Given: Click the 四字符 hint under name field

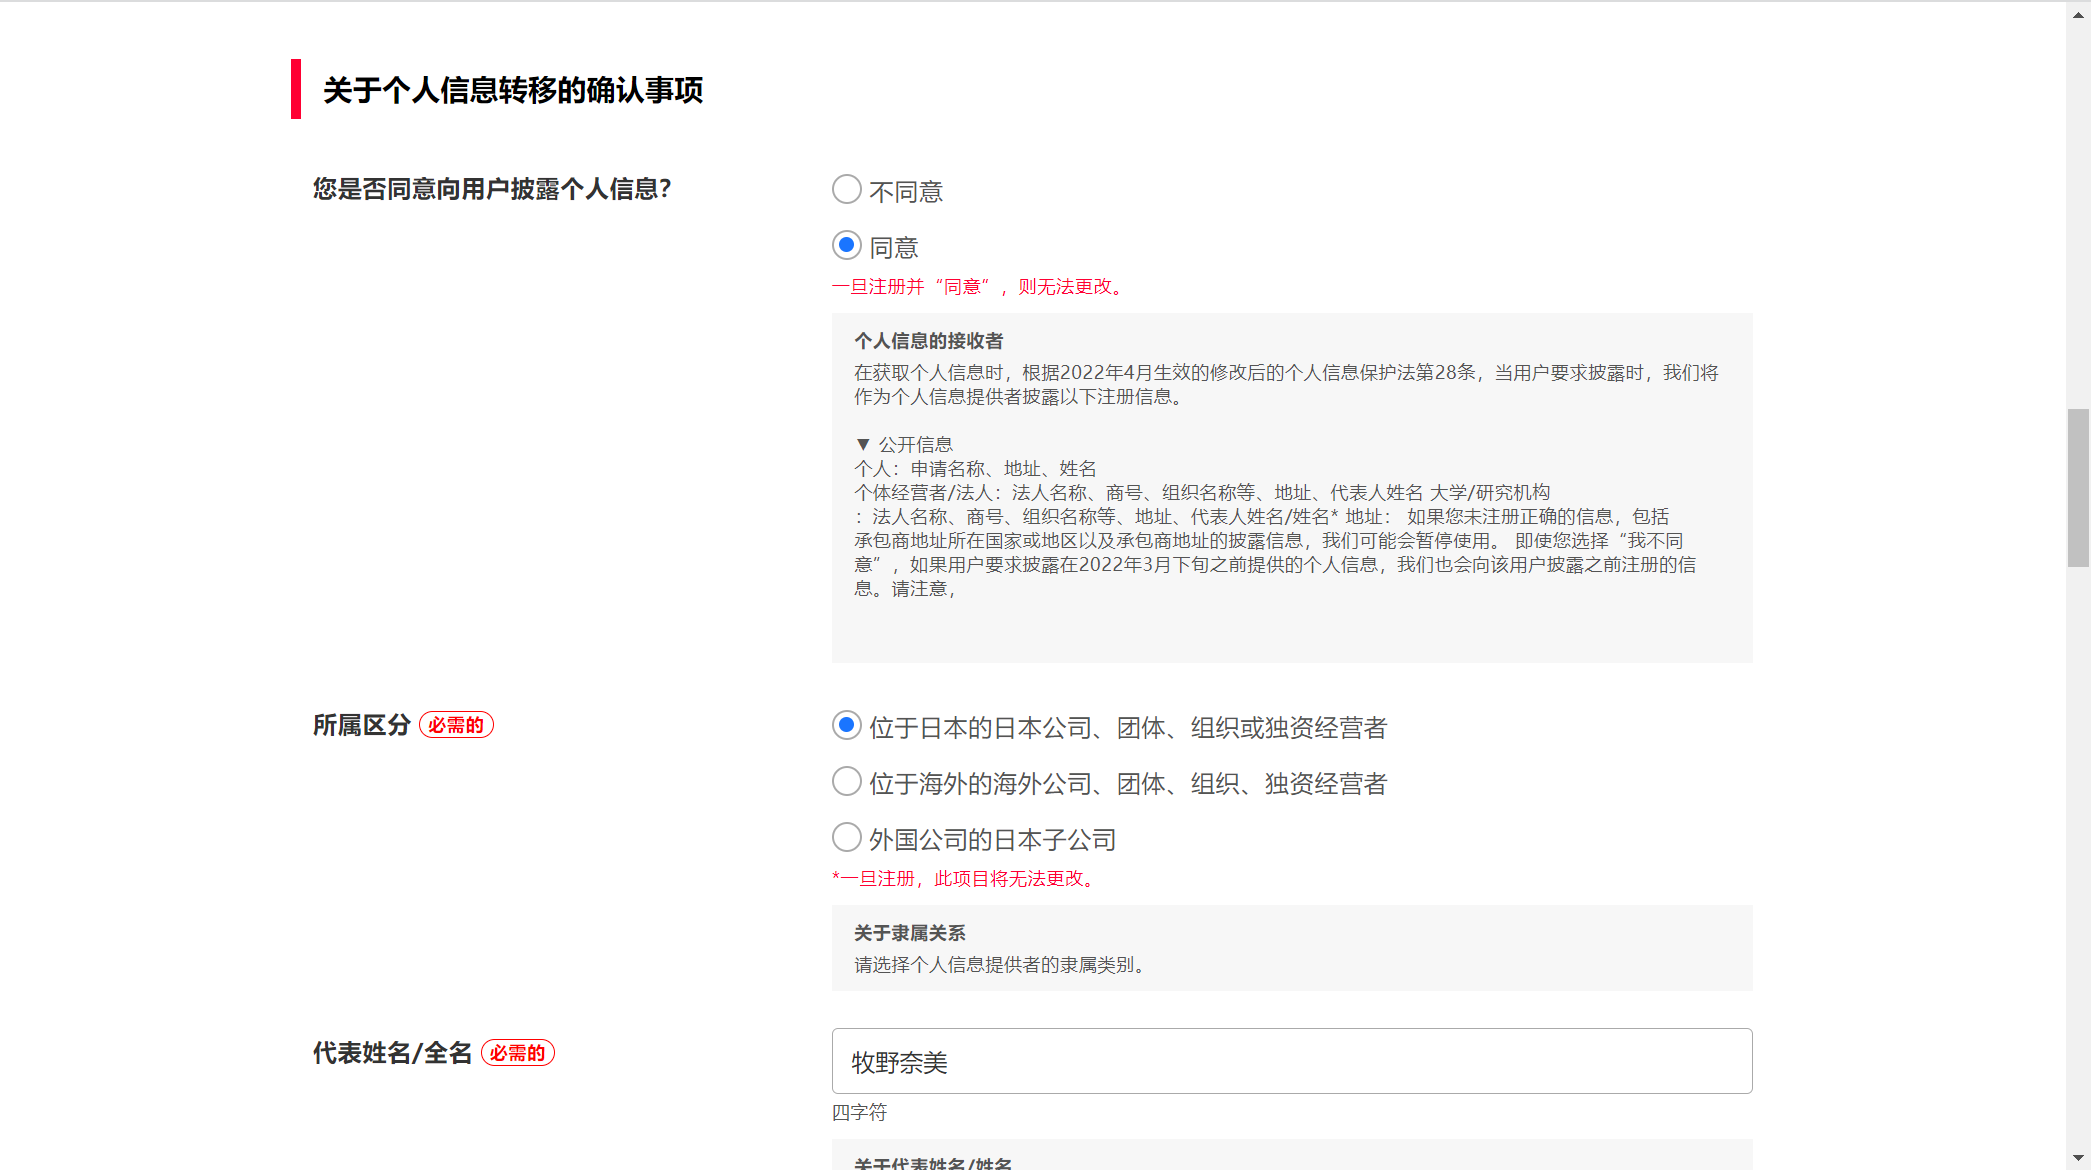Looking at the screenshot, I should coord(859,1113).
